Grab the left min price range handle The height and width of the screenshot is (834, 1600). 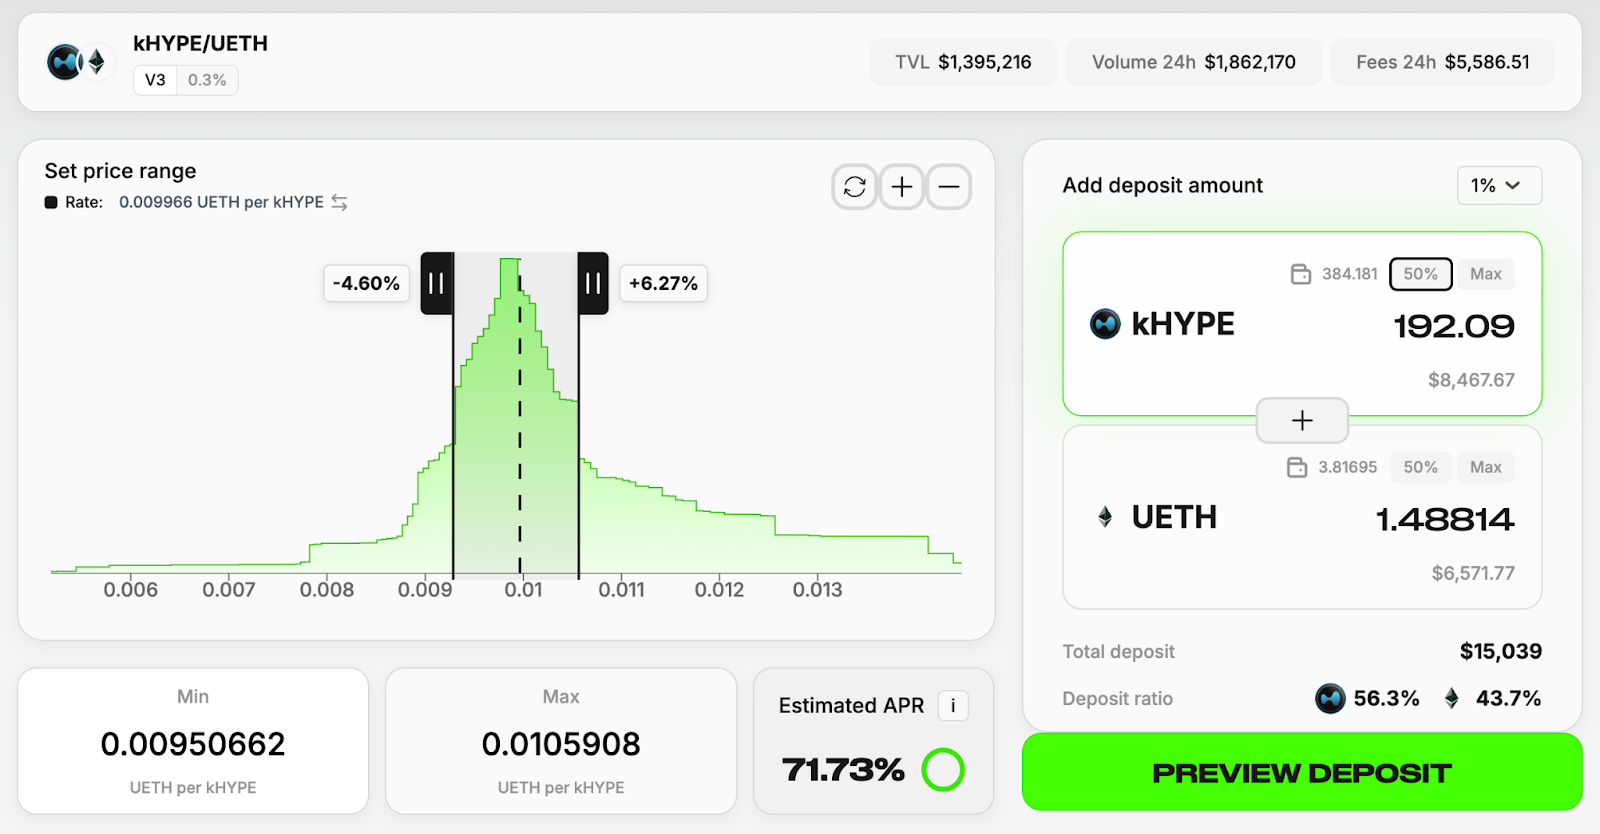click(x=437, y=284)
